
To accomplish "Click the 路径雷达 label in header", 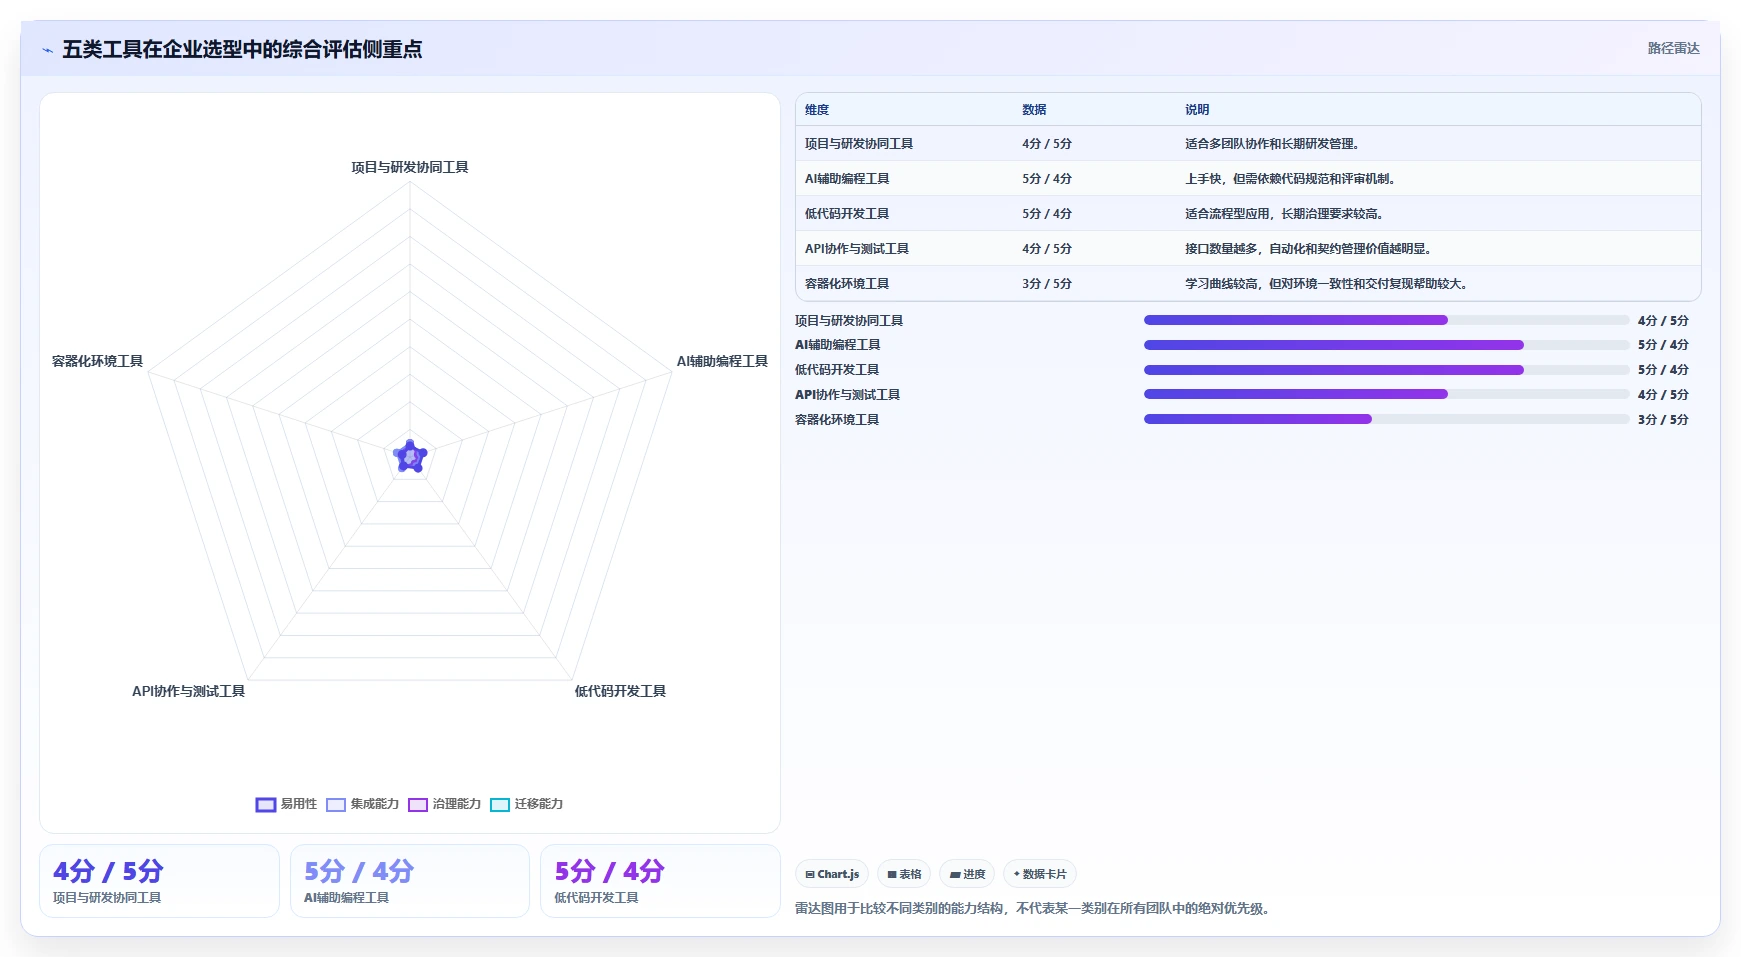I will [x=1674, y=48].
